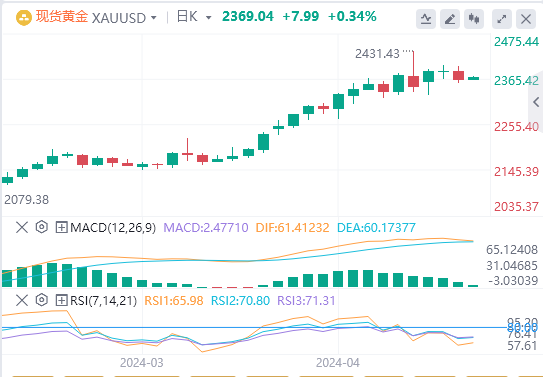
Task: Click the 2024-03 date axis label
Action: [142, 363]
